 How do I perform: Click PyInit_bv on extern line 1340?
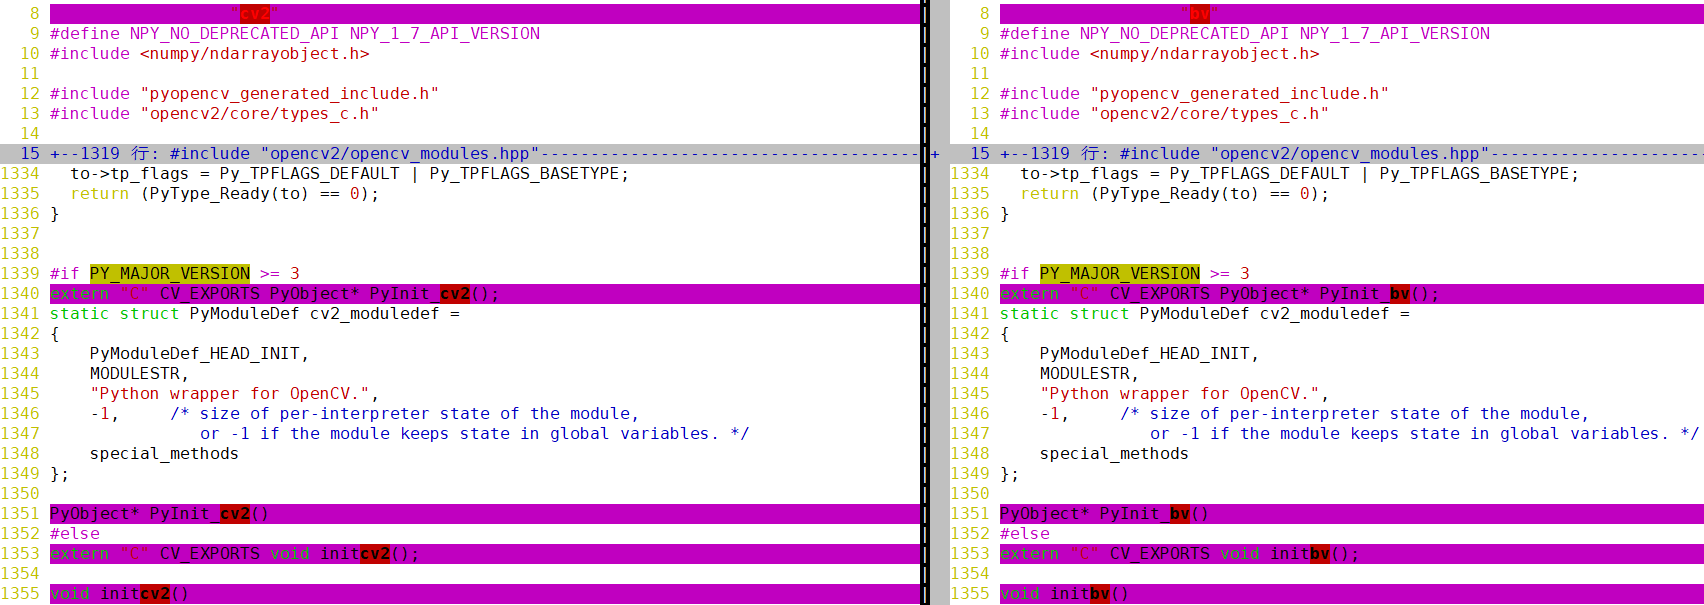1365,294
